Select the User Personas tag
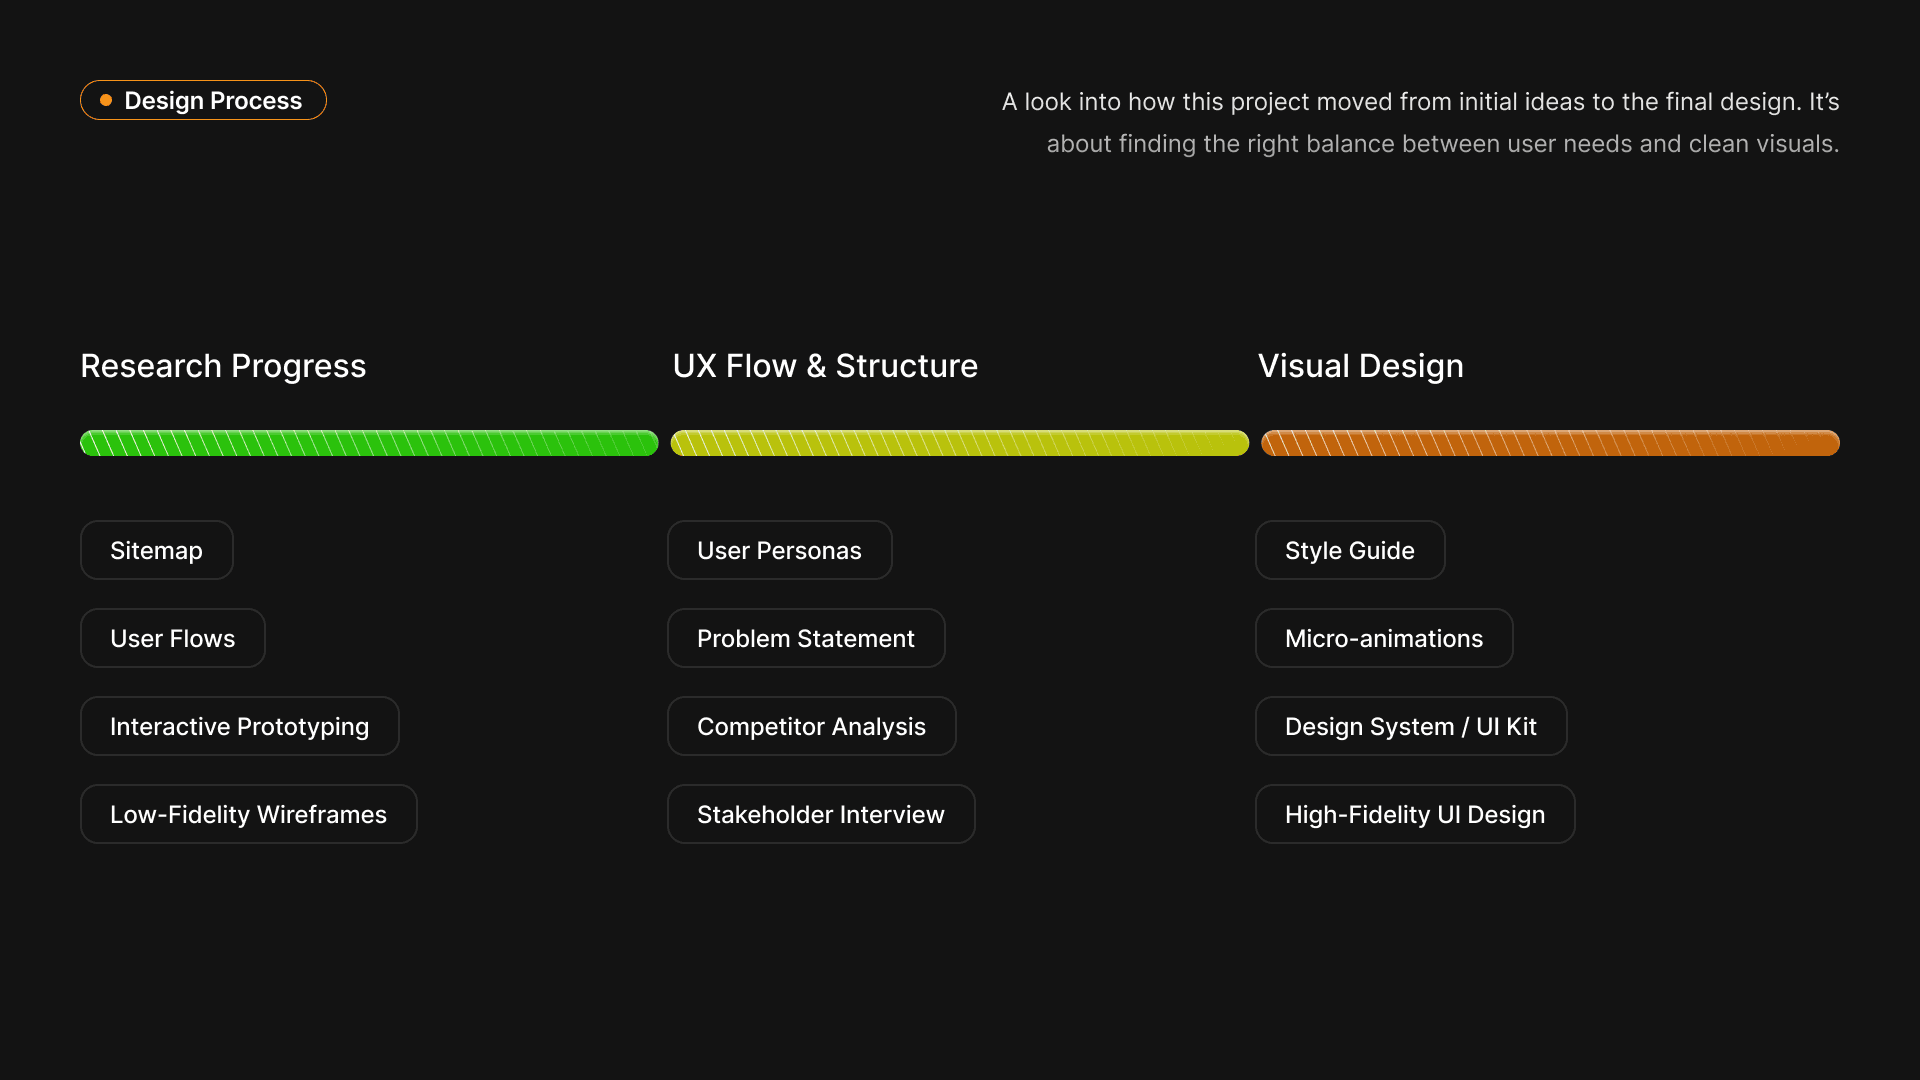This screenshot has width=1920, height=1080. pos(779,550)
